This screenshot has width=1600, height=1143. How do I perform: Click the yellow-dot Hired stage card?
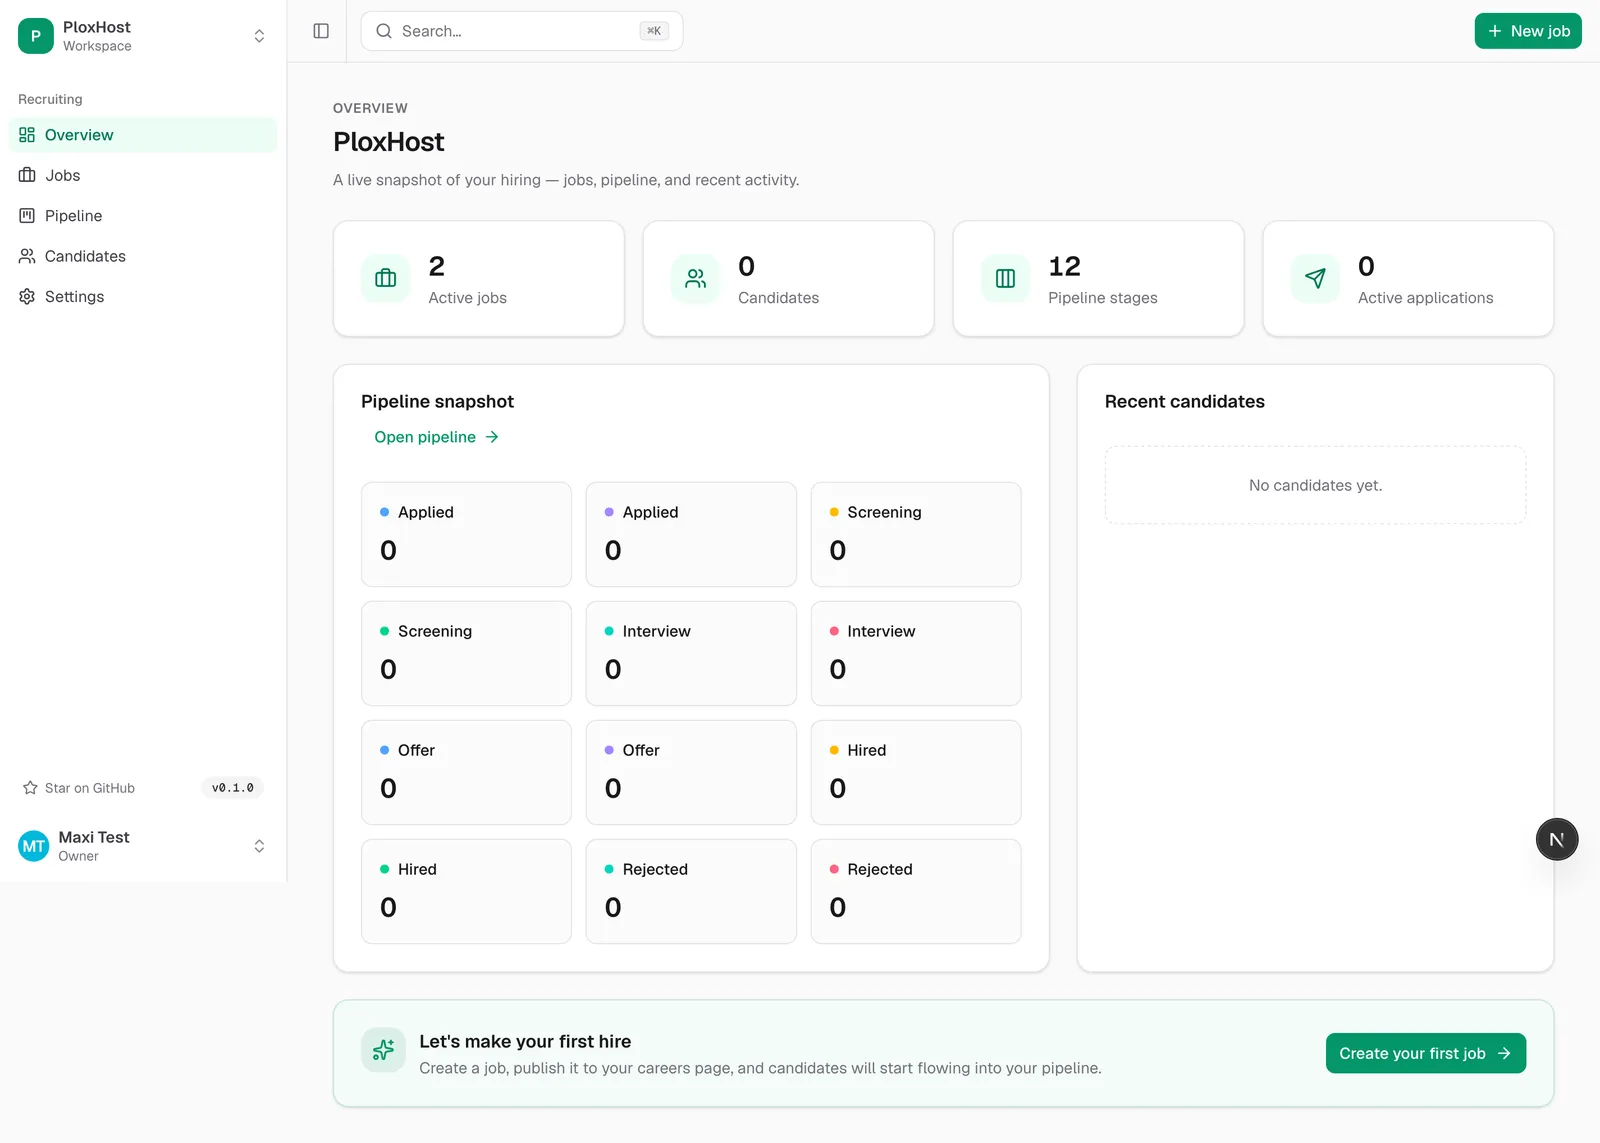916,772
